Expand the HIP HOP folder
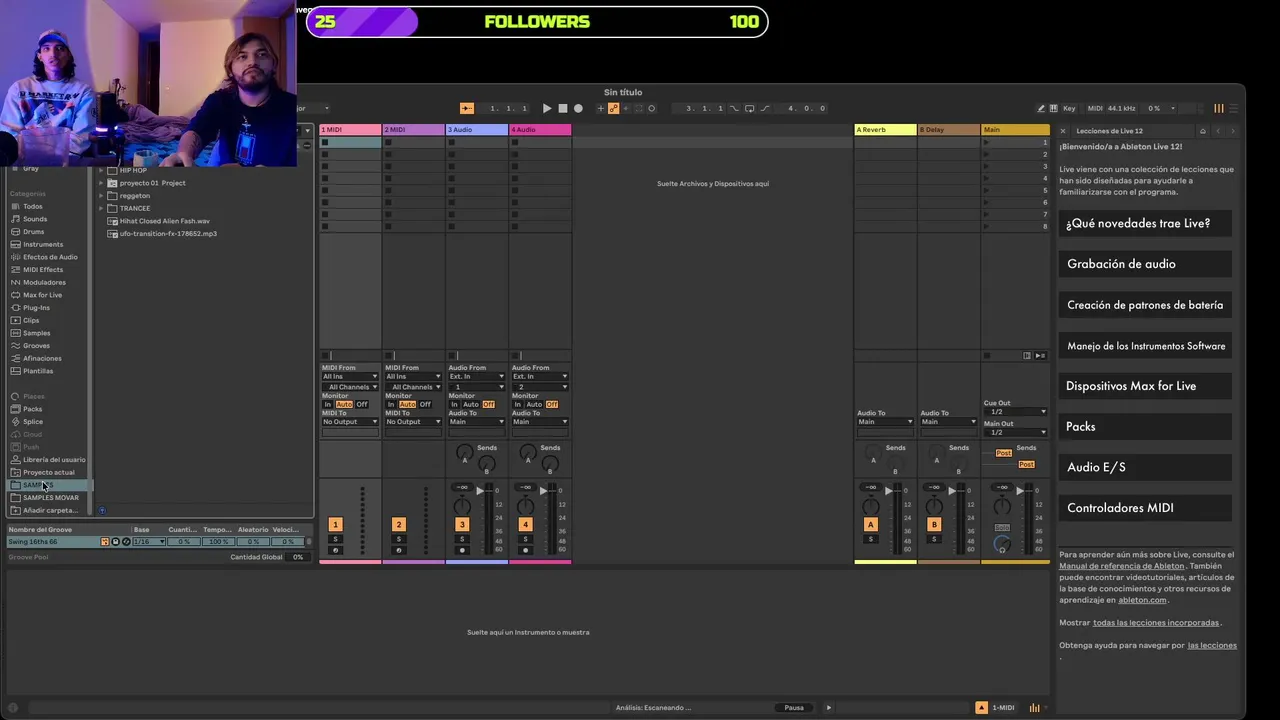1280x720 pixels. tap(101, 170)
